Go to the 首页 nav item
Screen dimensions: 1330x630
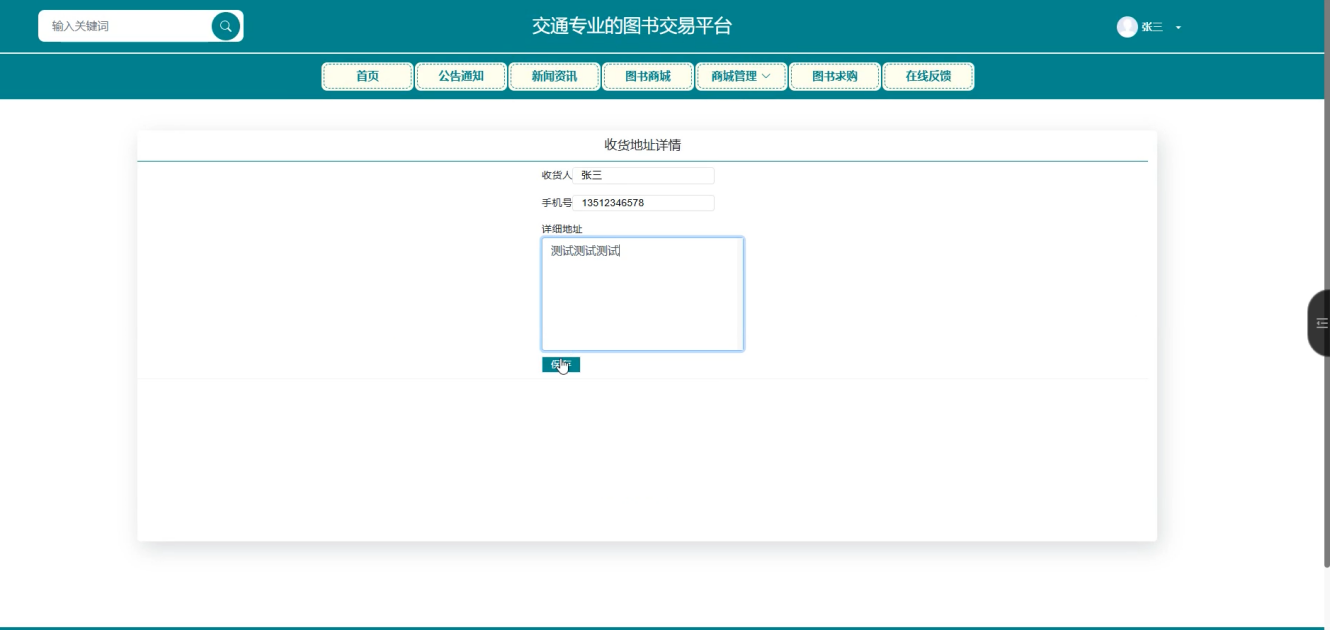(367, 76)
